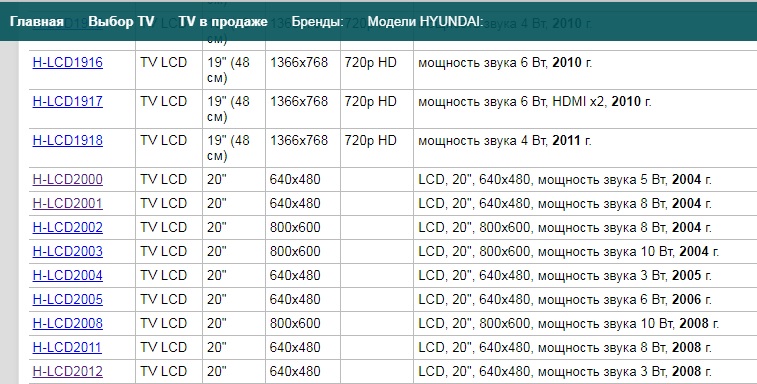
Task: Follow the H-LCD2005 link
Action: click(x=68, y=299)
